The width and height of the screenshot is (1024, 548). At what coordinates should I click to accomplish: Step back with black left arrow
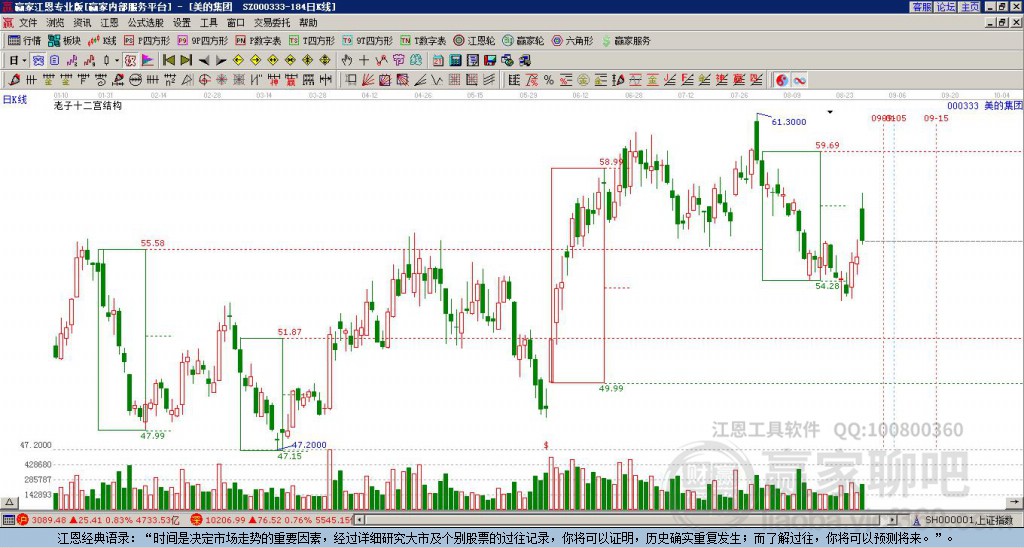pos(204,60)
